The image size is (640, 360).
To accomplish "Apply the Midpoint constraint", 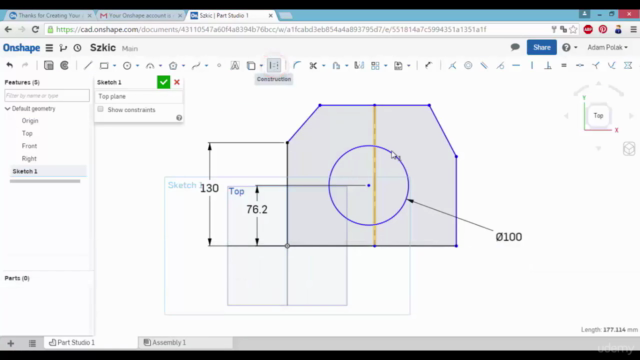I will point(580,65).
